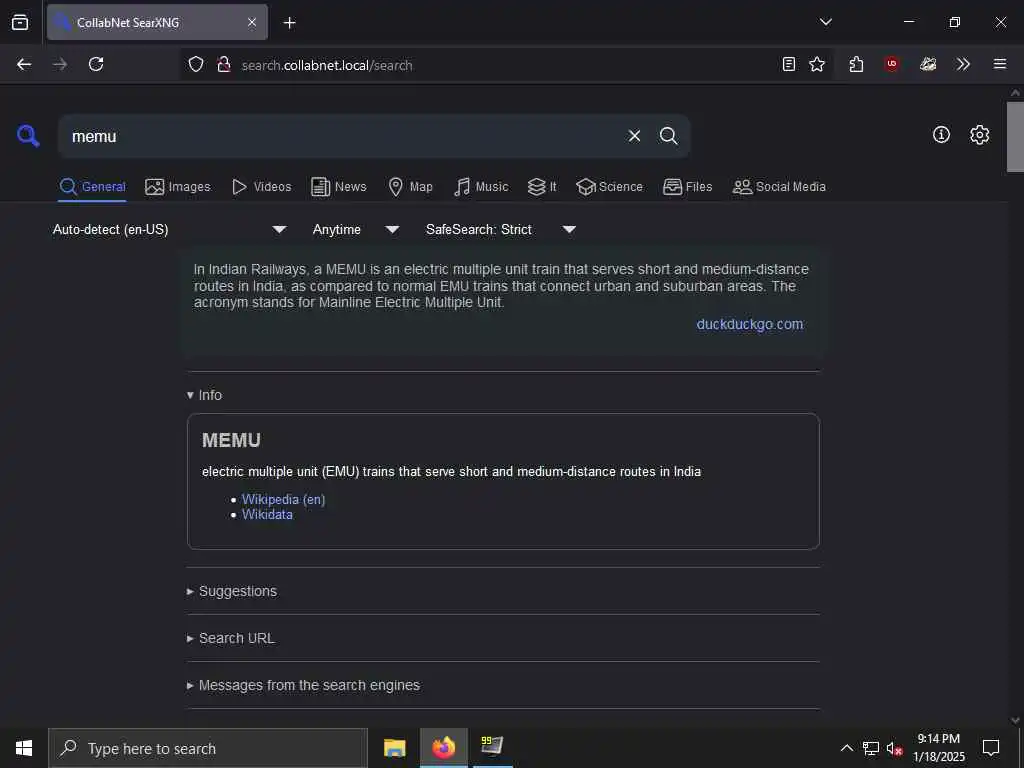Switch to Music tab
Screen dimensions: 1024x768
[x=481, y=187]
